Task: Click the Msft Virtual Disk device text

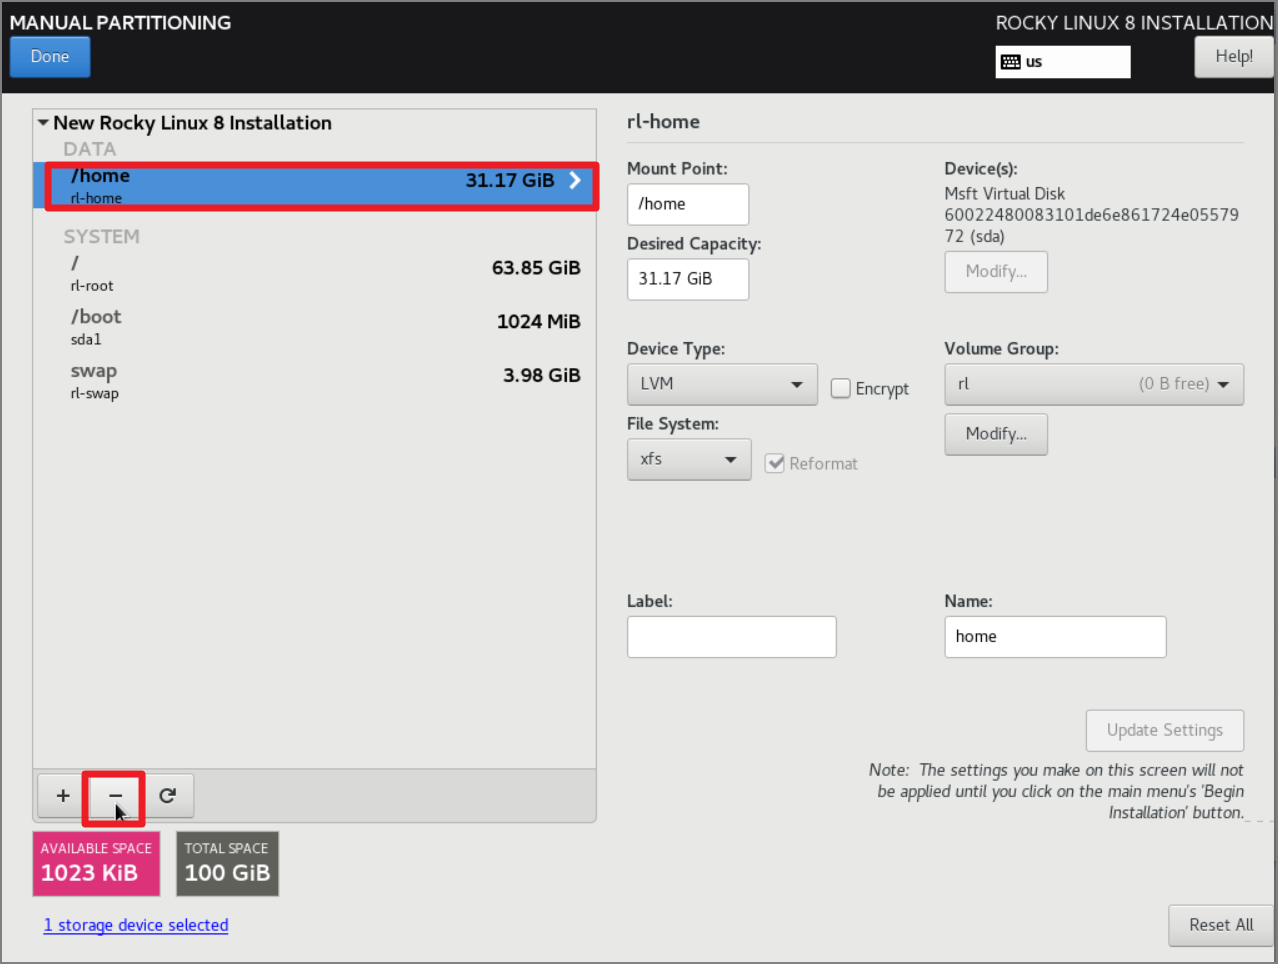Action: [1004, 194]
